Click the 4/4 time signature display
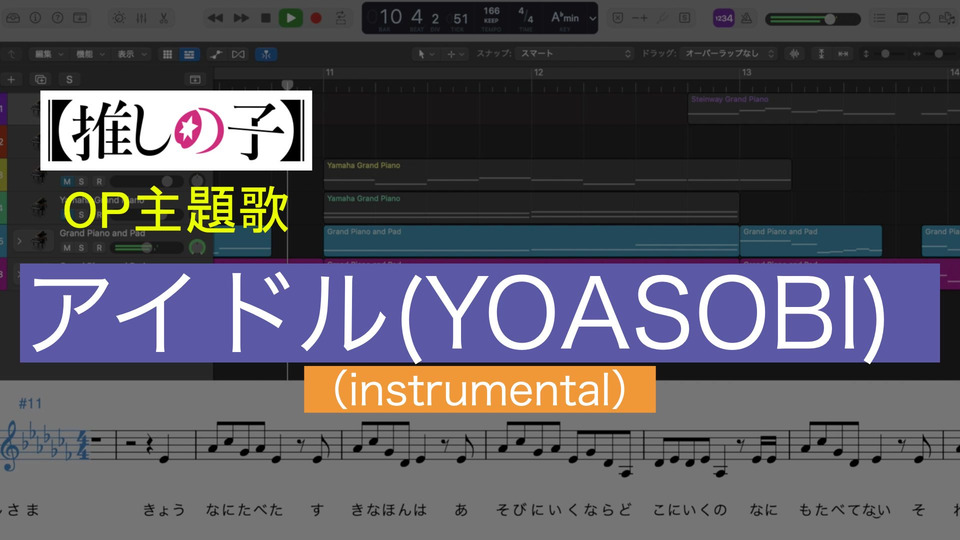This screenshot has height=540, width=960. tap(525, 18)
